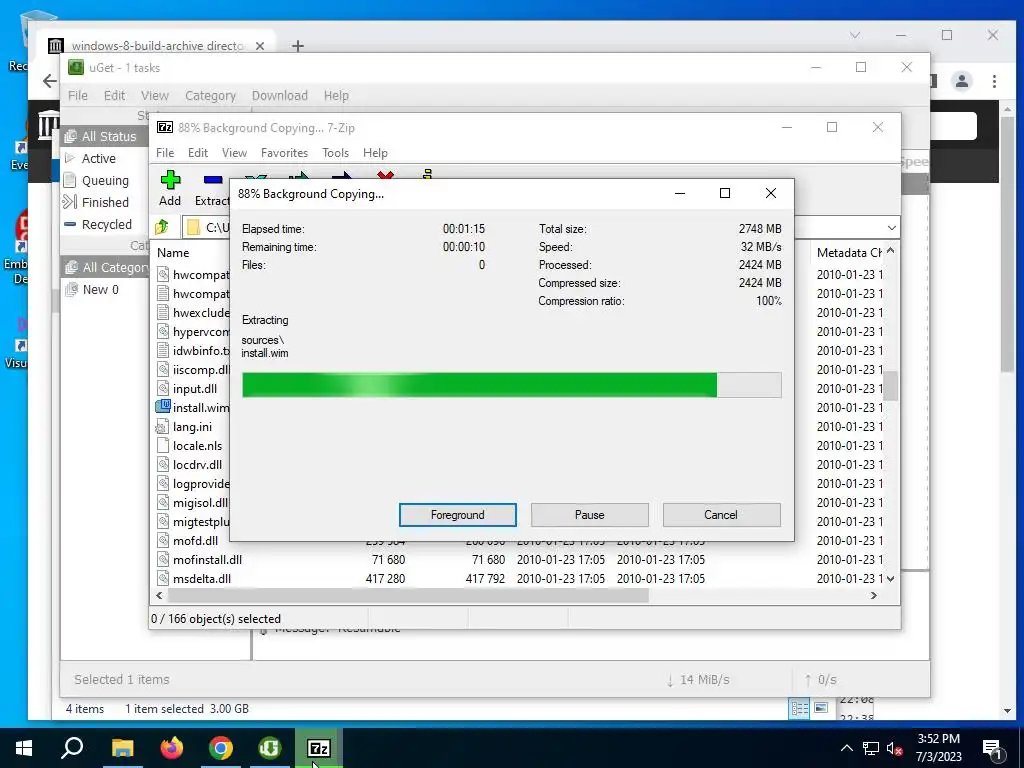Open Chrome's three-dot menu
This screenshot has height=768, width=1024.
(994, 81)
